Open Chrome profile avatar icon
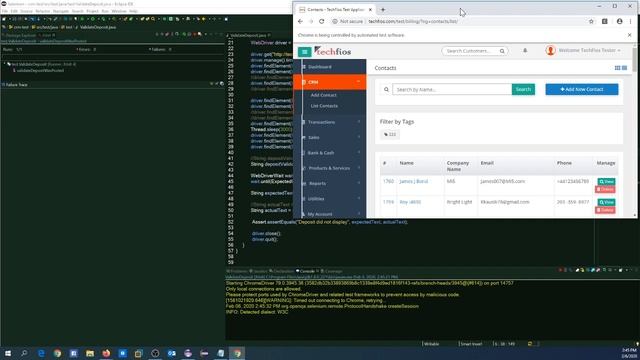The height and width of the screenshot is (360, 640). [x=620, y=21]
